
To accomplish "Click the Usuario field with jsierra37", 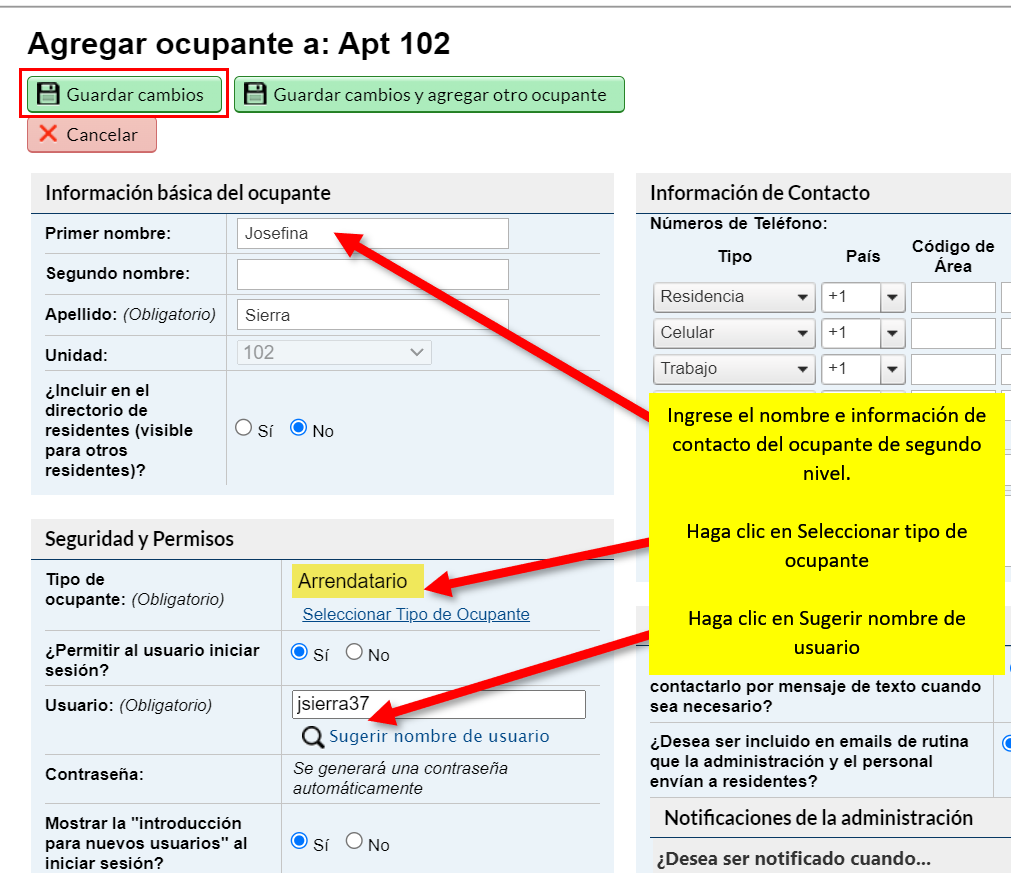I will 438,704.
